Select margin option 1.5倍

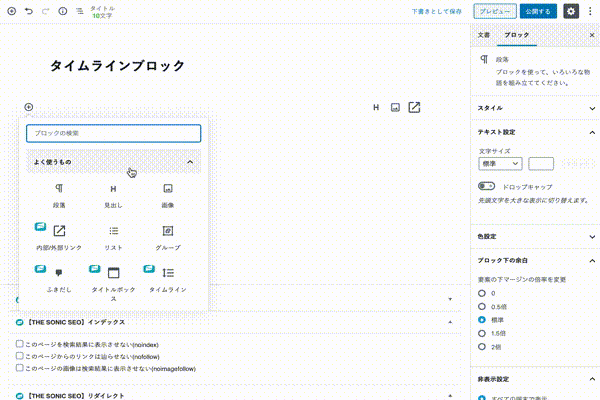[482, 333]
